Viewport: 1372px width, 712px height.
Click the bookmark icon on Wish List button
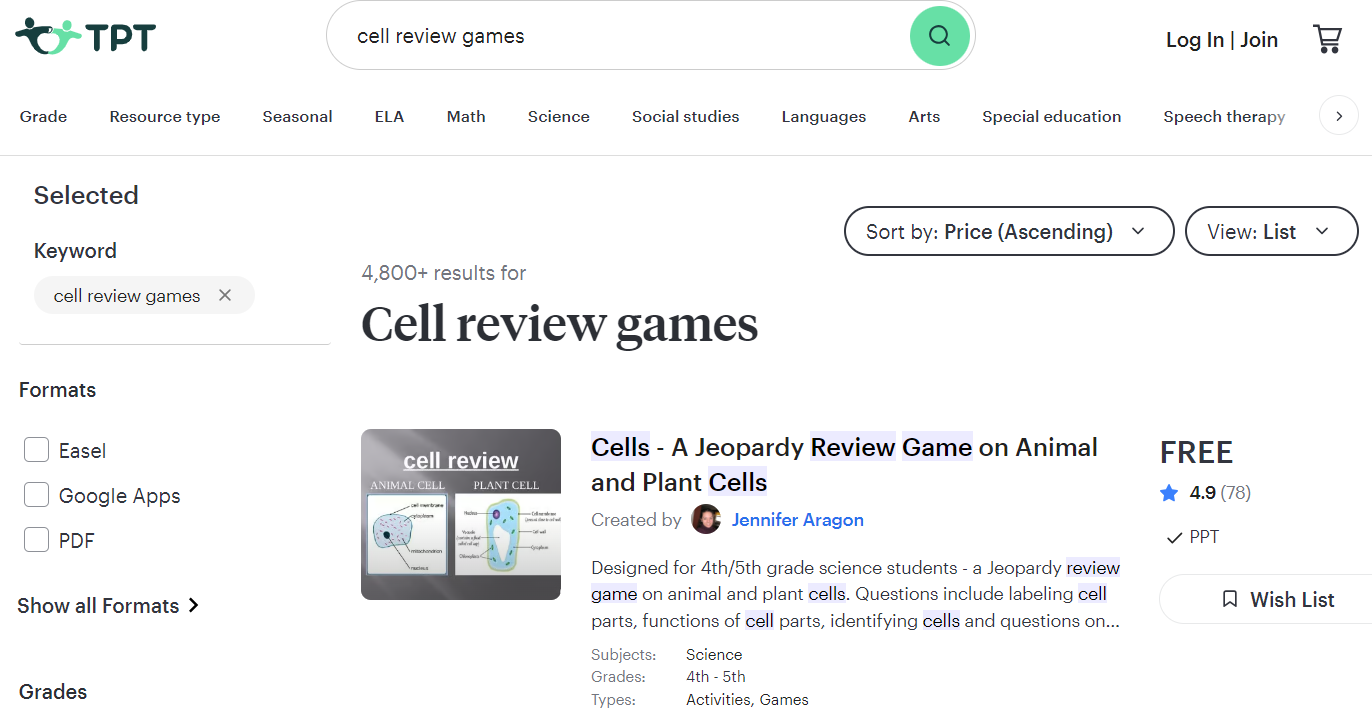pyautogui.click(x=1230, y=598)
